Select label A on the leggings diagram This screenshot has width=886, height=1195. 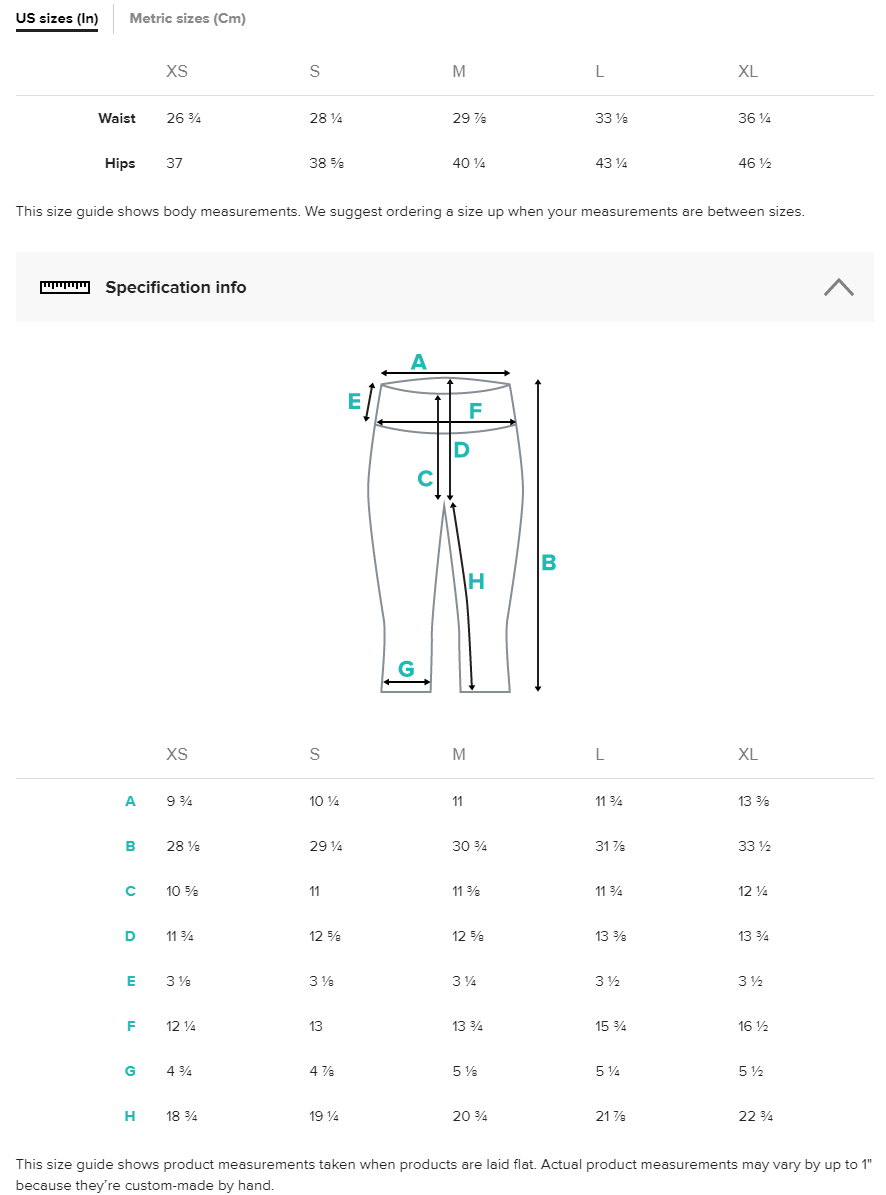[x=419, y=361]
